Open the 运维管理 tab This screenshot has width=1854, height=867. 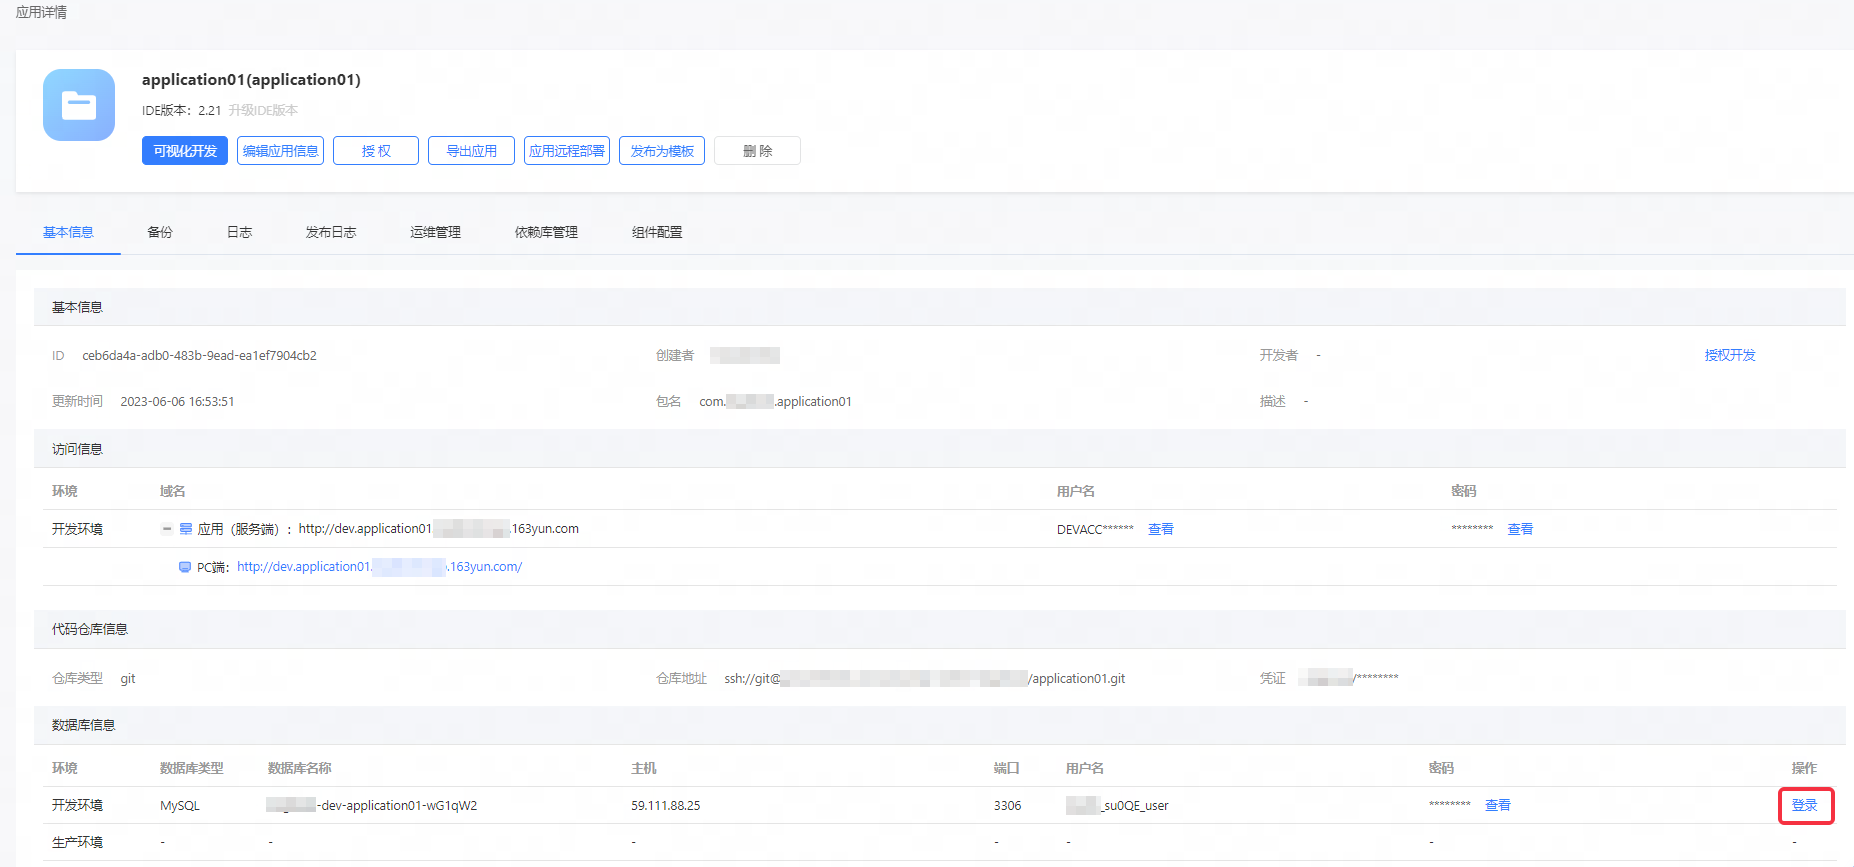point(435,232)
